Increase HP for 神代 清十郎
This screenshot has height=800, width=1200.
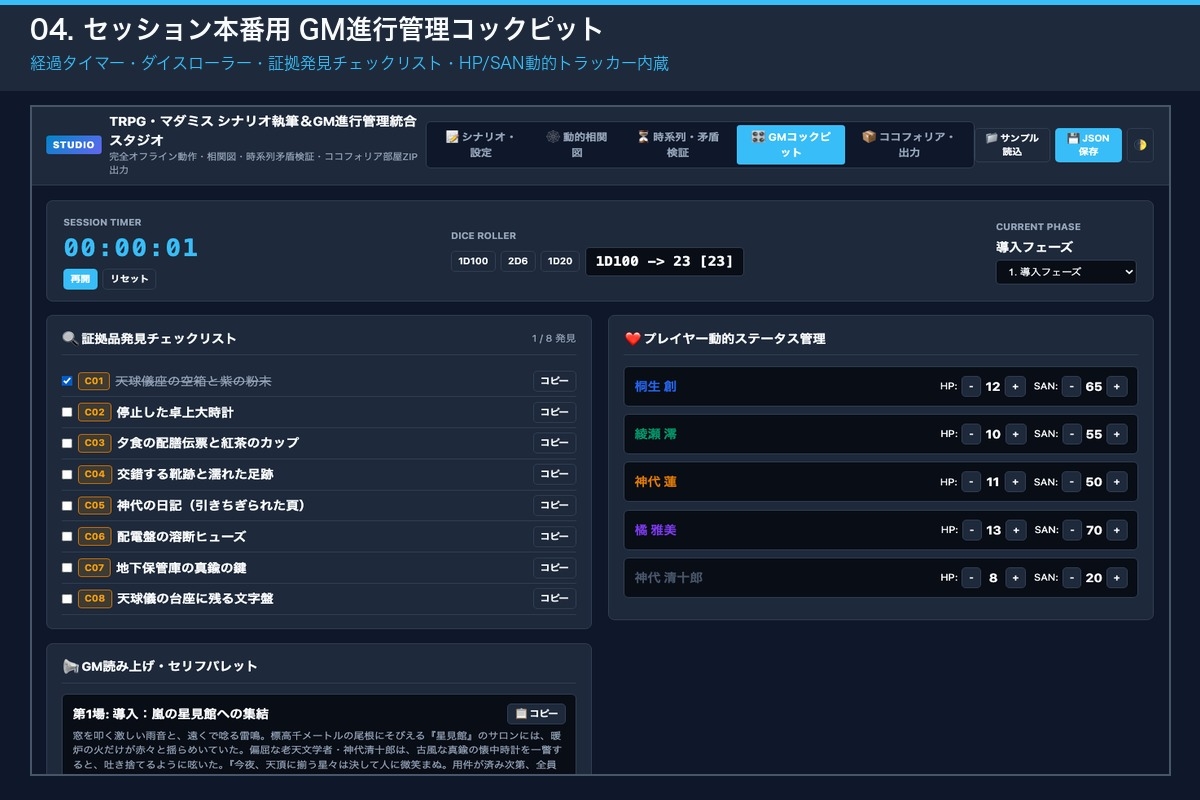[x=1015, y=578]
